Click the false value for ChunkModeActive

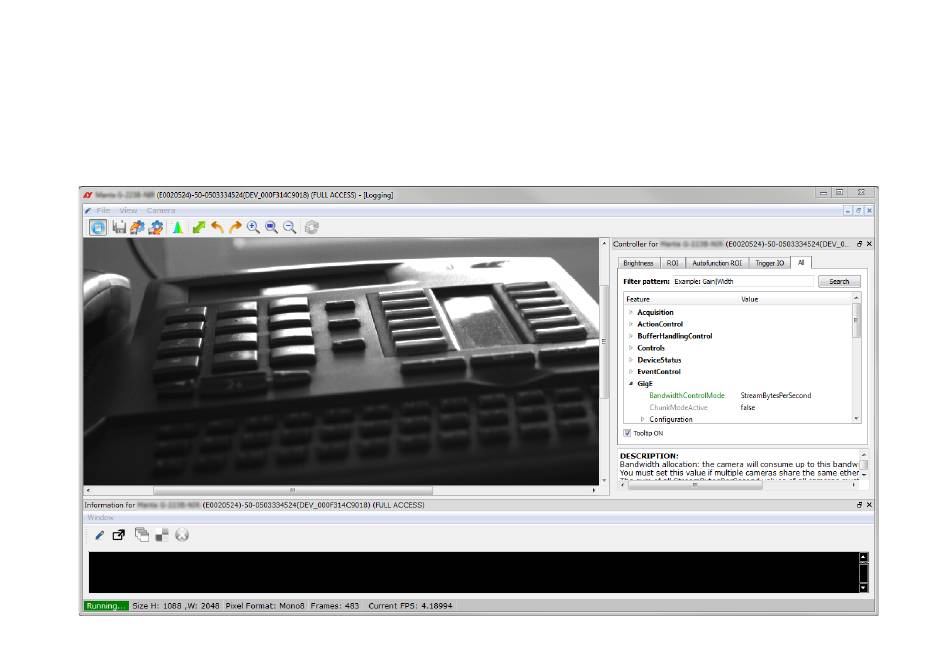(x=748, y=408)
